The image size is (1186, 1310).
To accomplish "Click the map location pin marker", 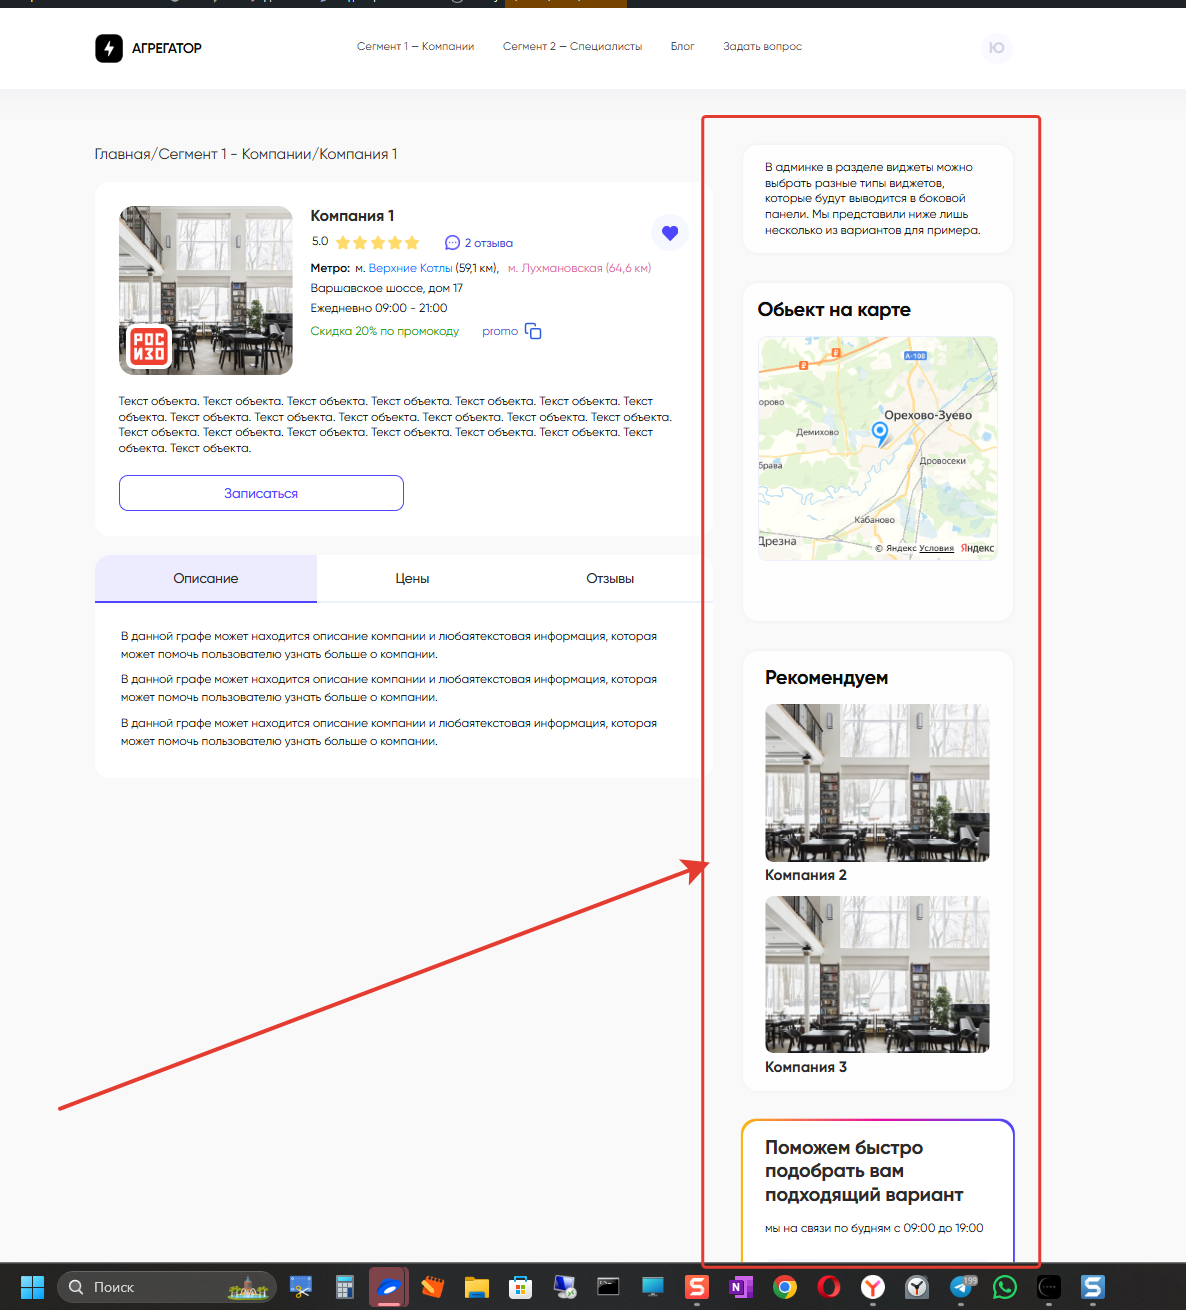I will click(880, 432).
